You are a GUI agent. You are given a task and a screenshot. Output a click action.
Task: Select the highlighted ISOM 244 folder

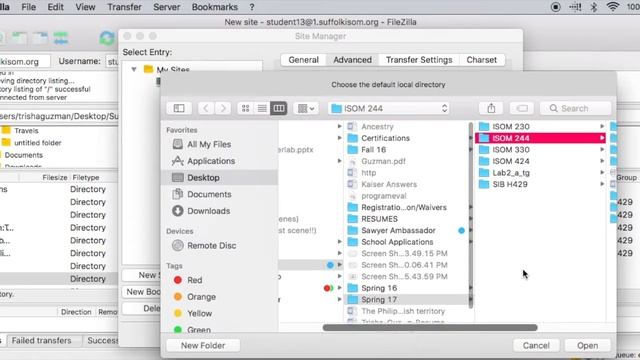coord(540,138)
